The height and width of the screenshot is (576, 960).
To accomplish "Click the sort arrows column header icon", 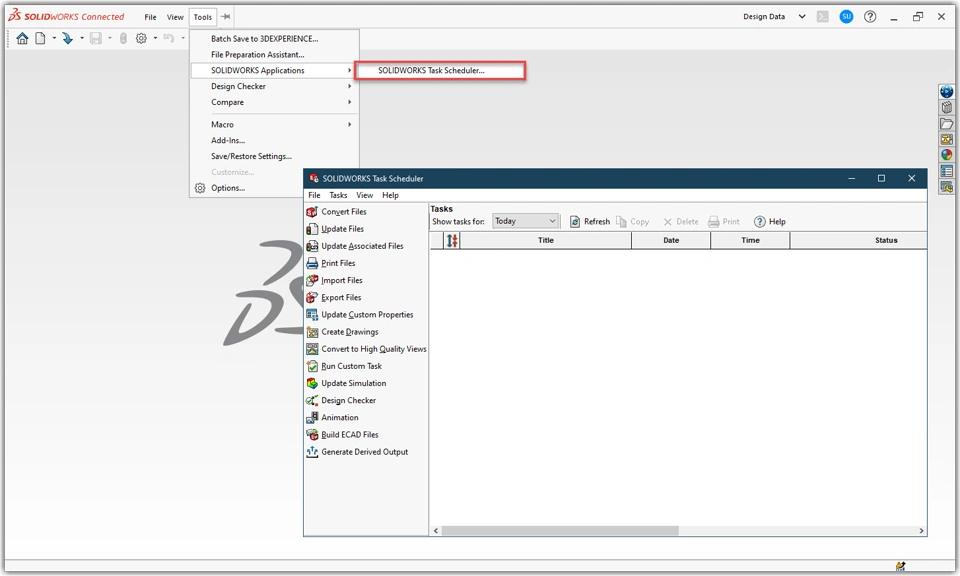I will click(x=452, y=241).
